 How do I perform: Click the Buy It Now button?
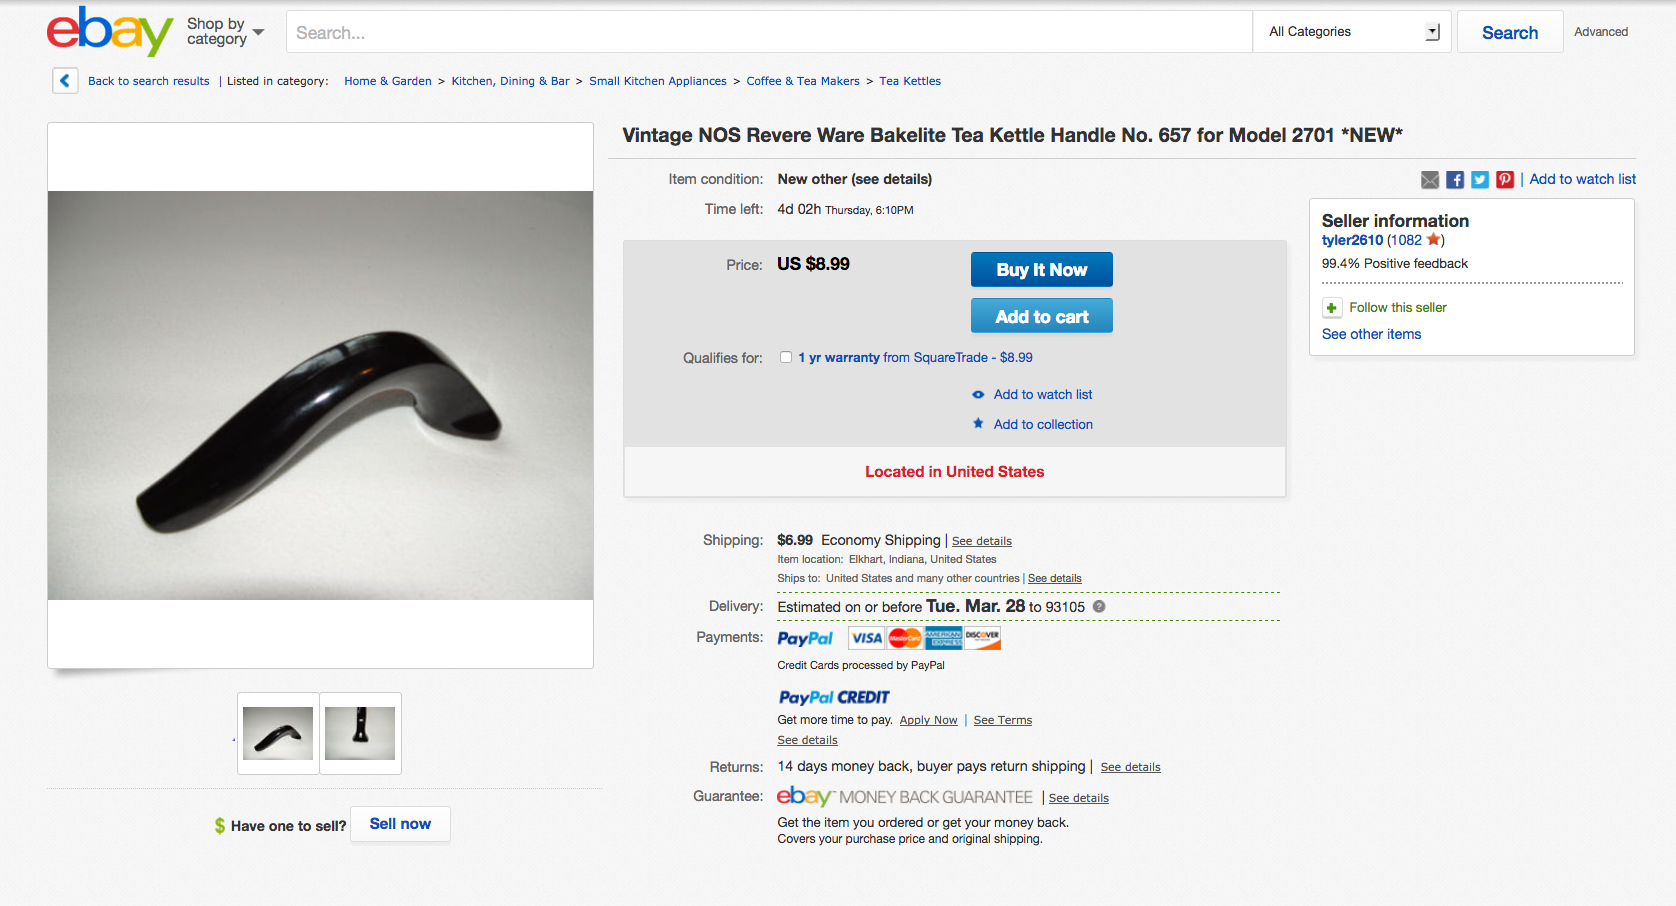coord(1042,270)
